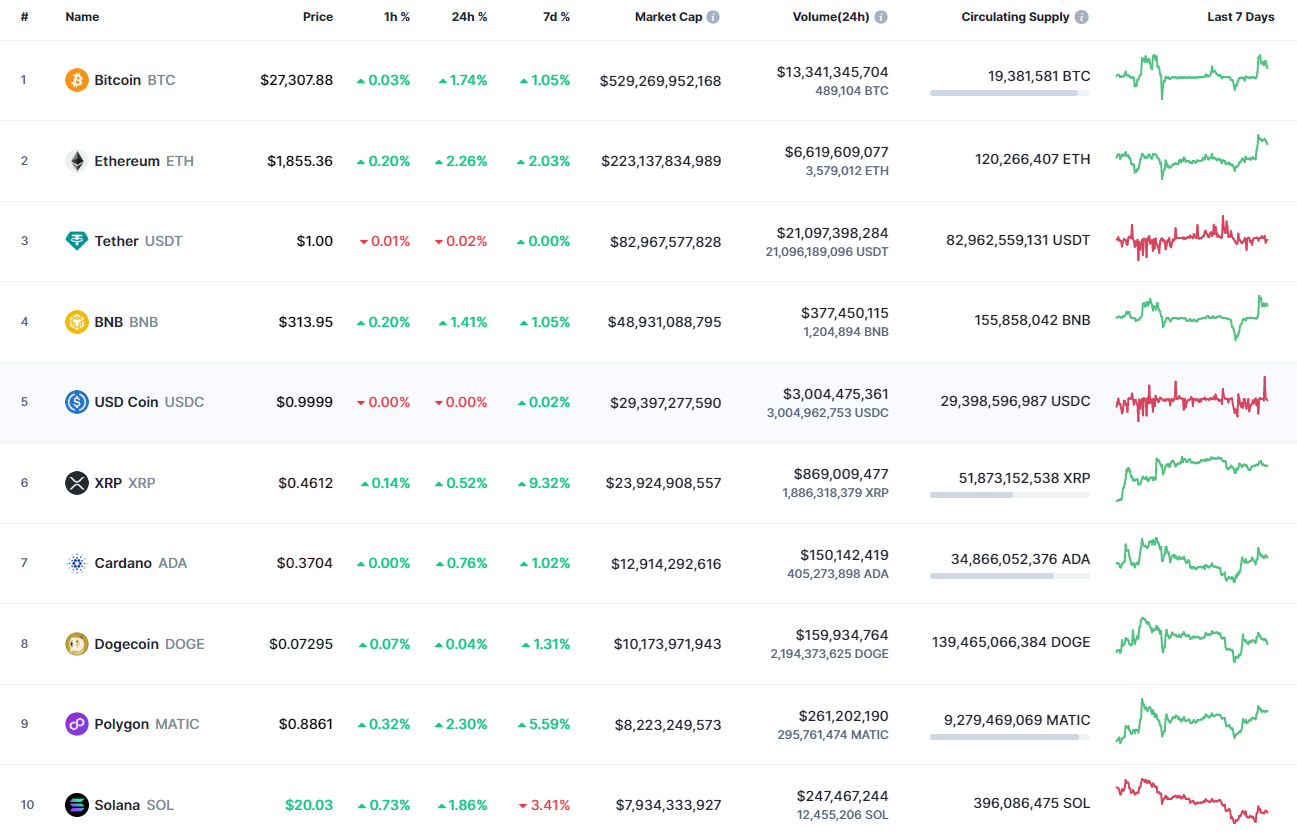
Task: Click Solana's 7-day price chart
Action: tap(1192, 800)
